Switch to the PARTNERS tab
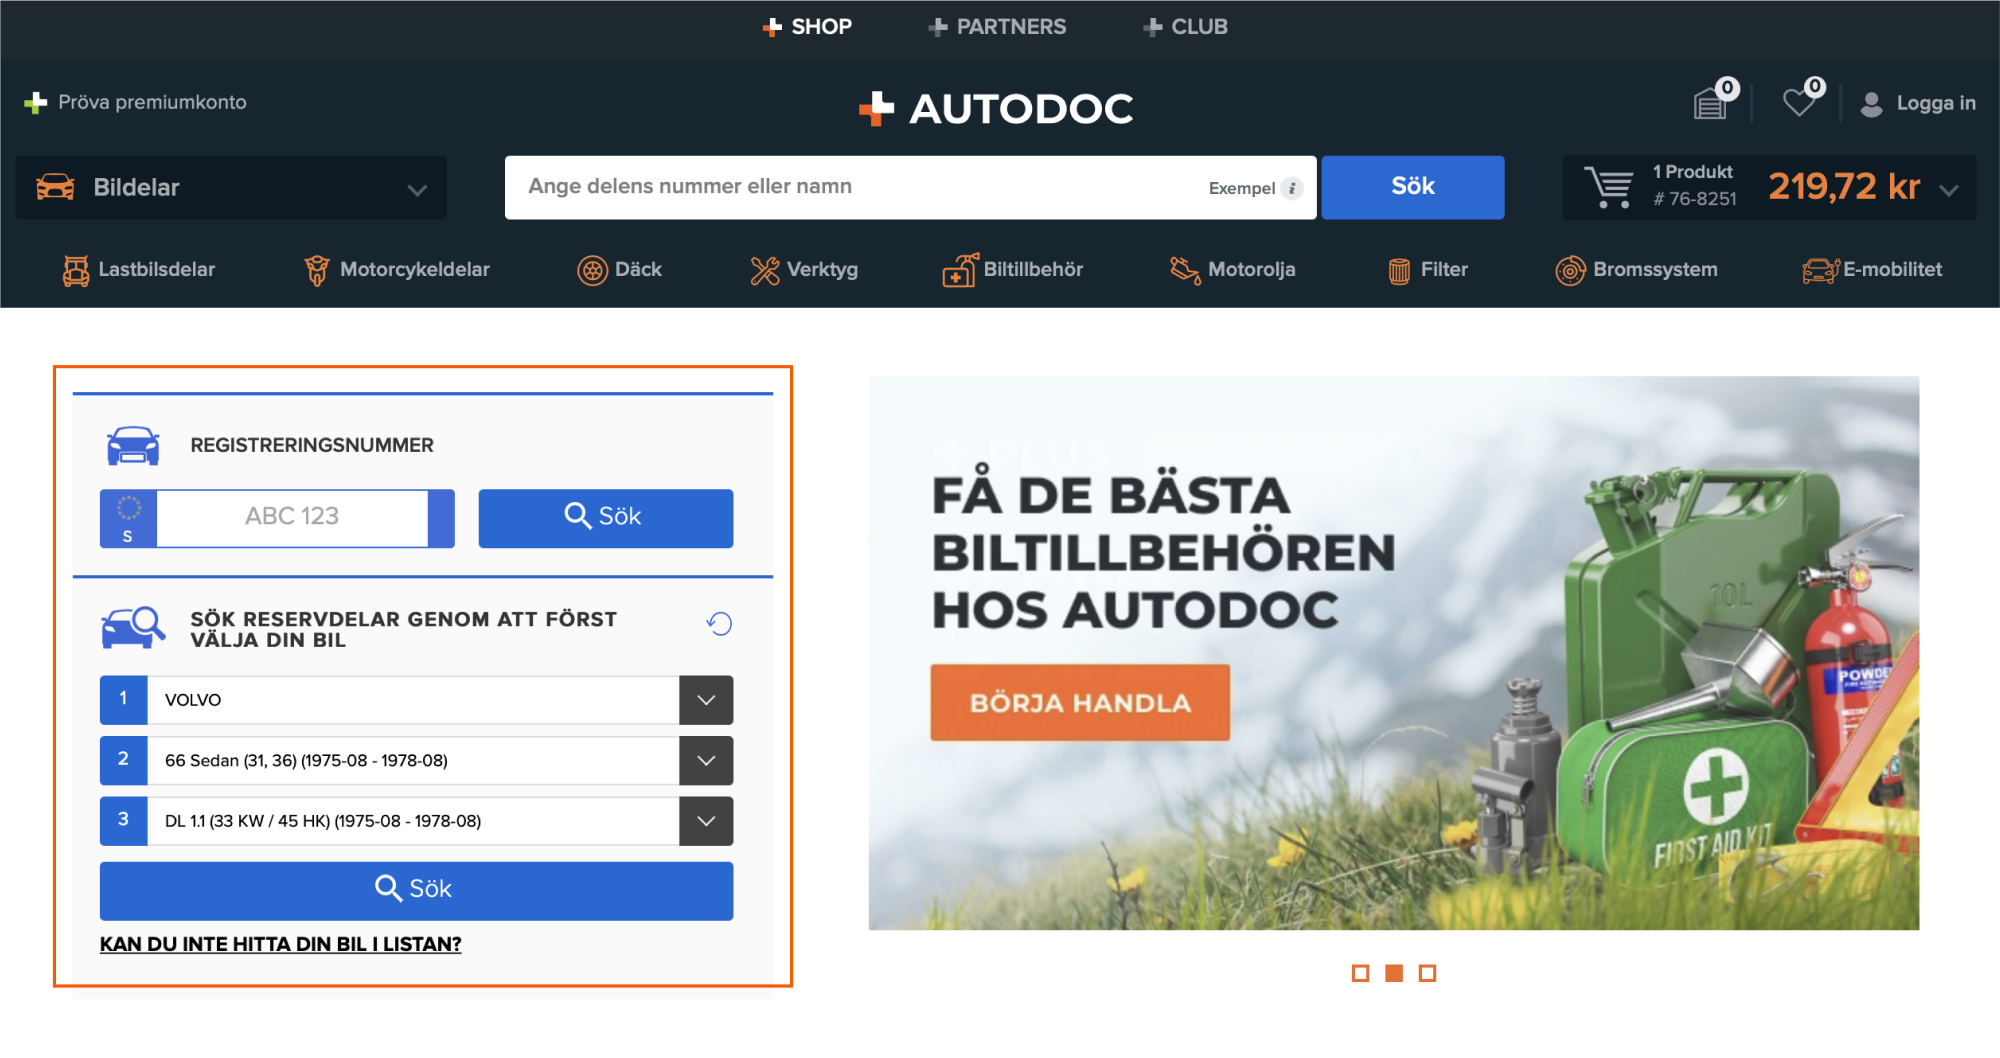Screen dimensions: 2000x1058 [997, 27]
